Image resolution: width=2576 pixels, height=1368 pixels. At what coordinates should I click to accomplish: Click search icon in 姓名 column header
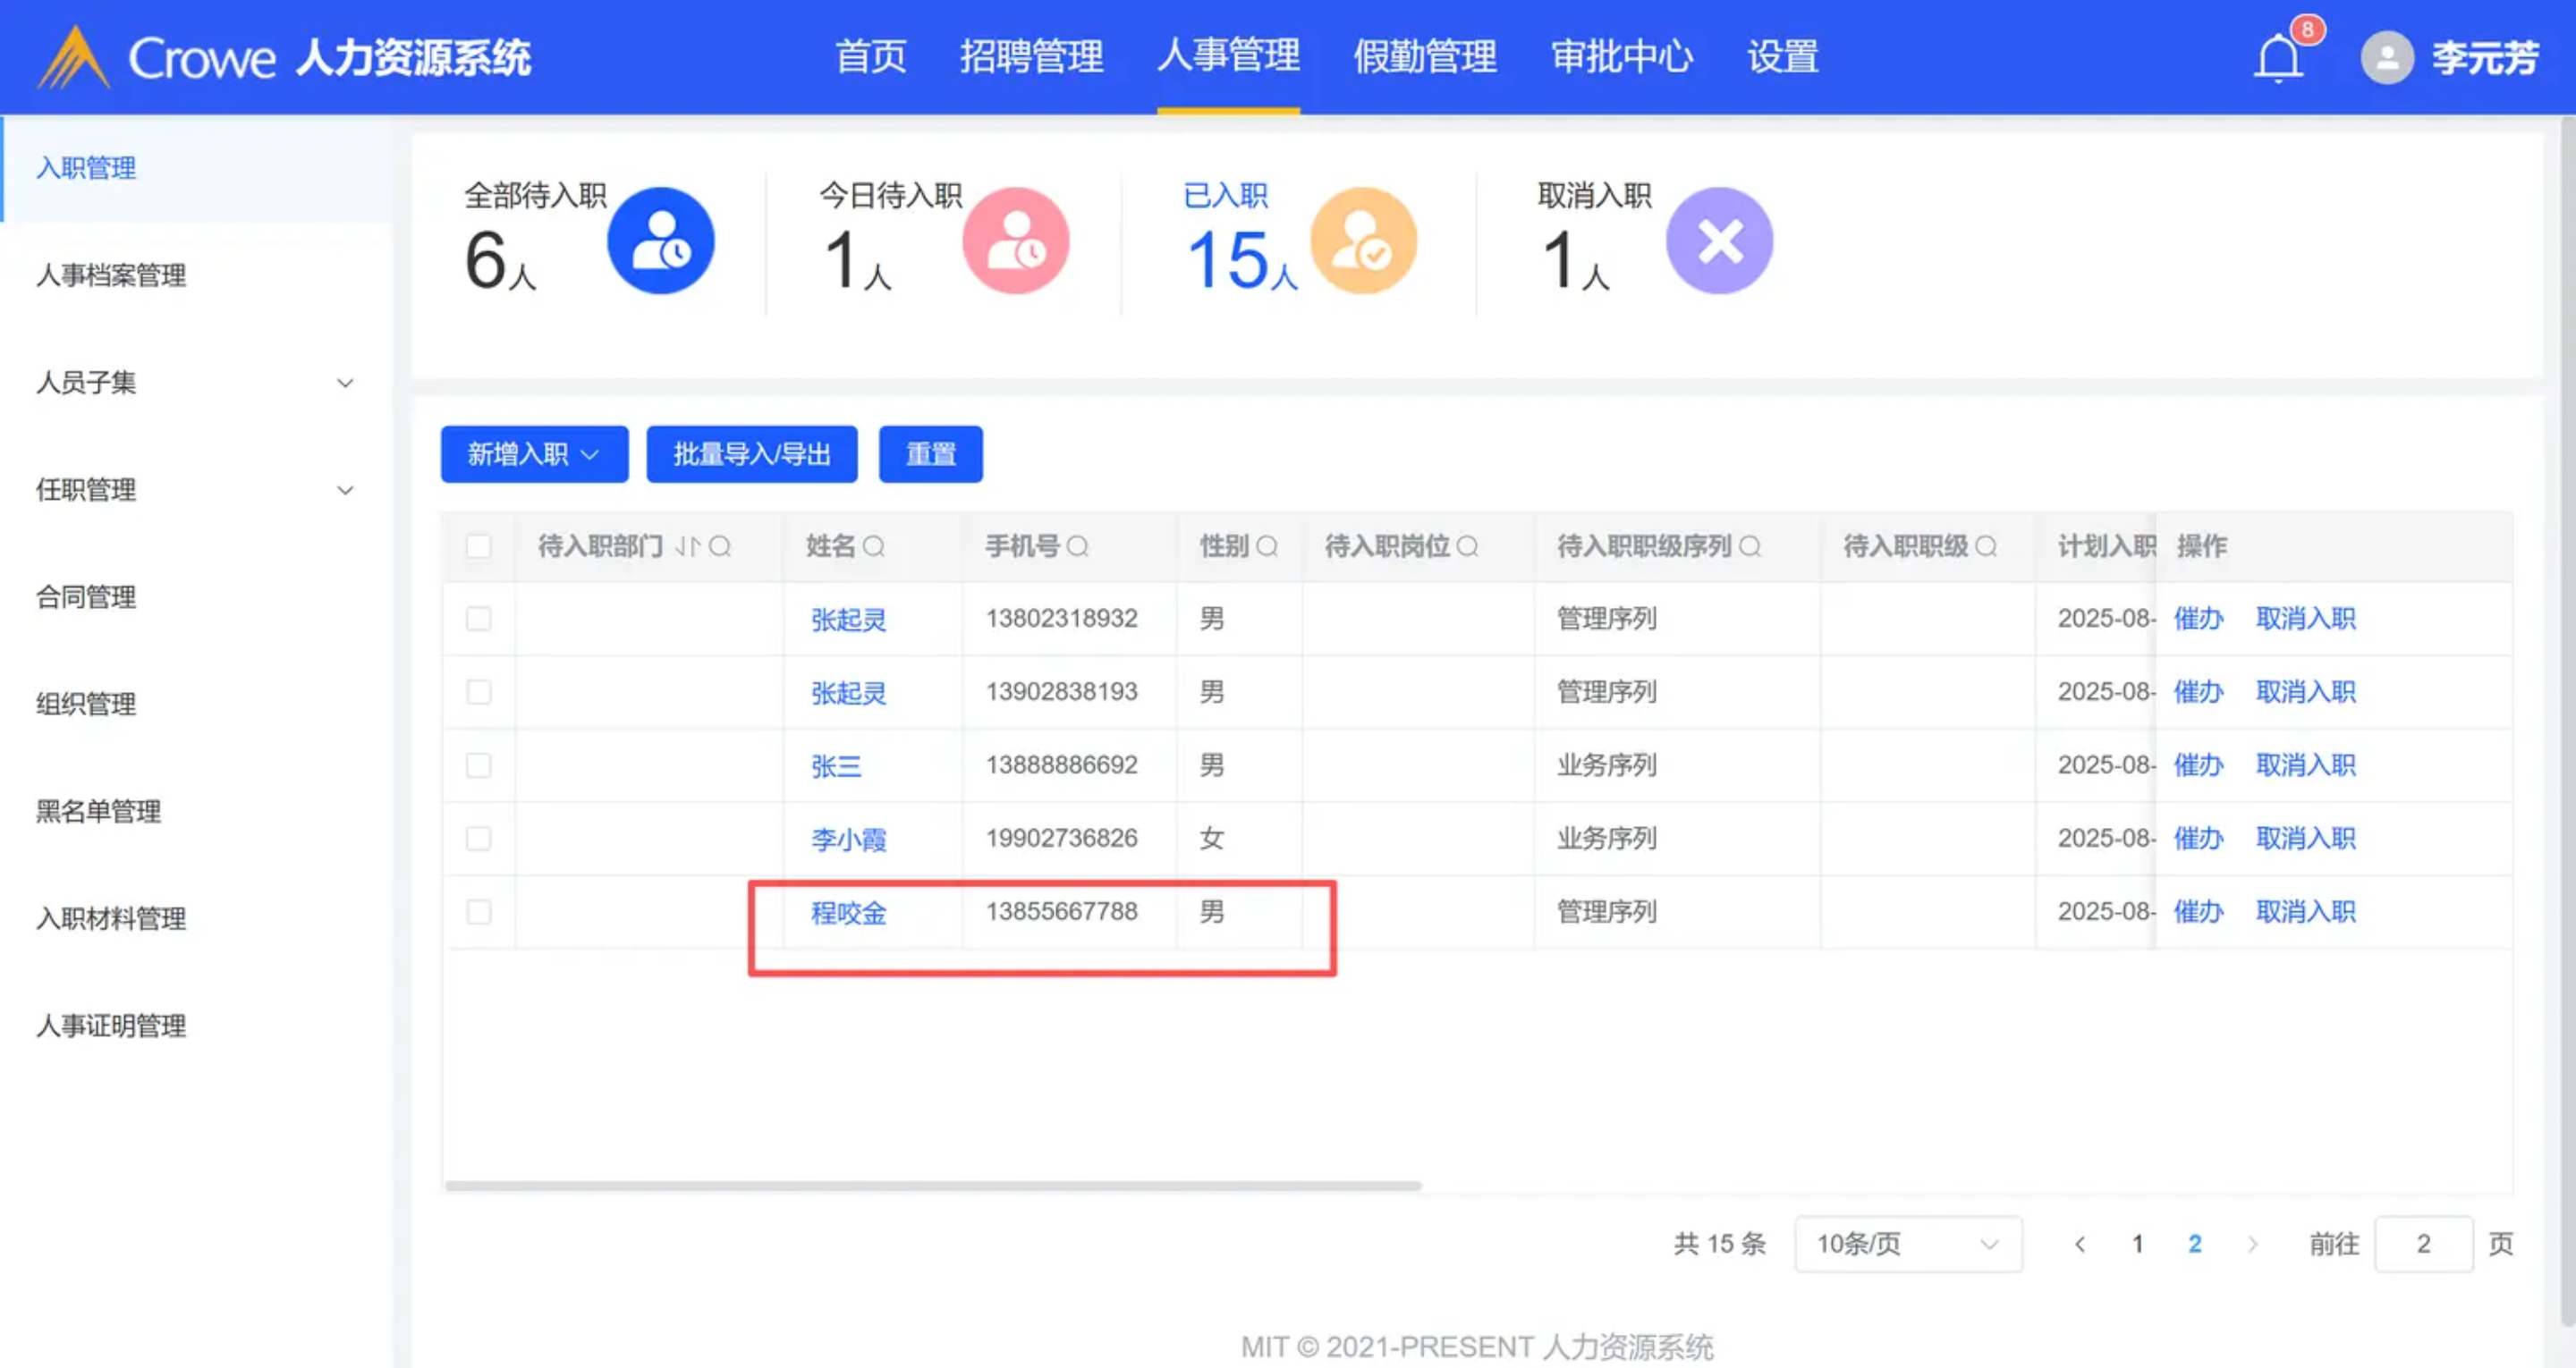click(x=874, y=547)
